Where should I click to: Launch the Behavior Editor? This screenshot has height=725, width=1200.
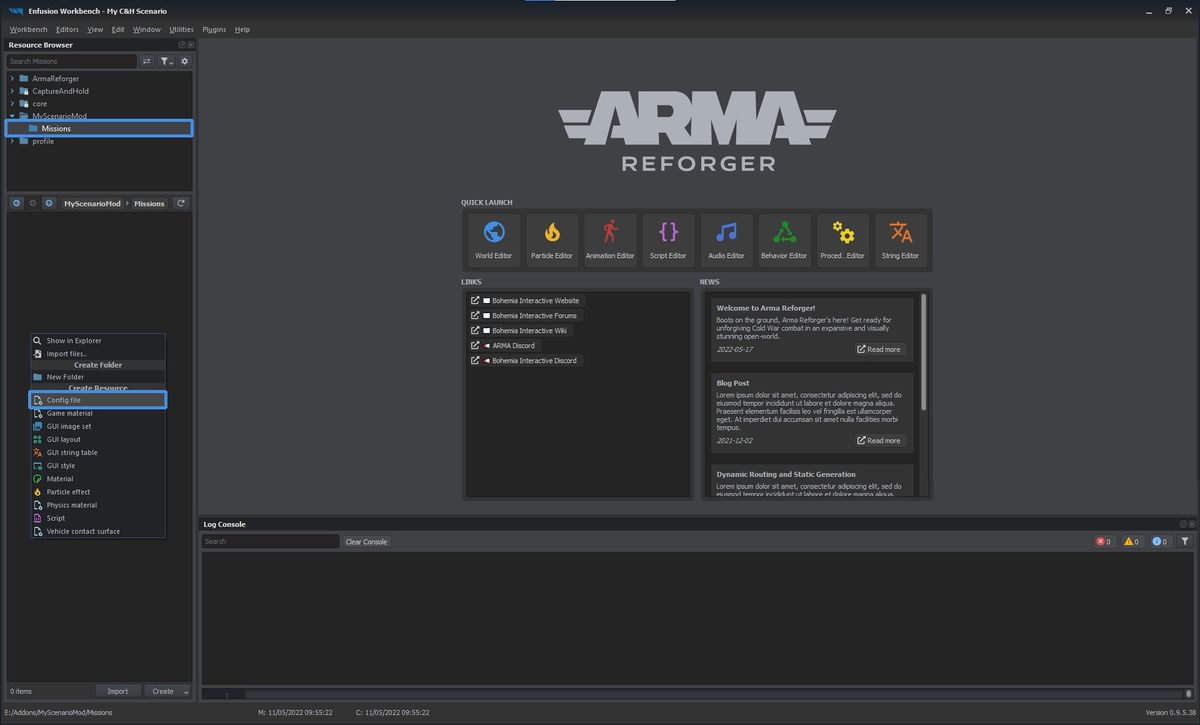click(784, 239)
